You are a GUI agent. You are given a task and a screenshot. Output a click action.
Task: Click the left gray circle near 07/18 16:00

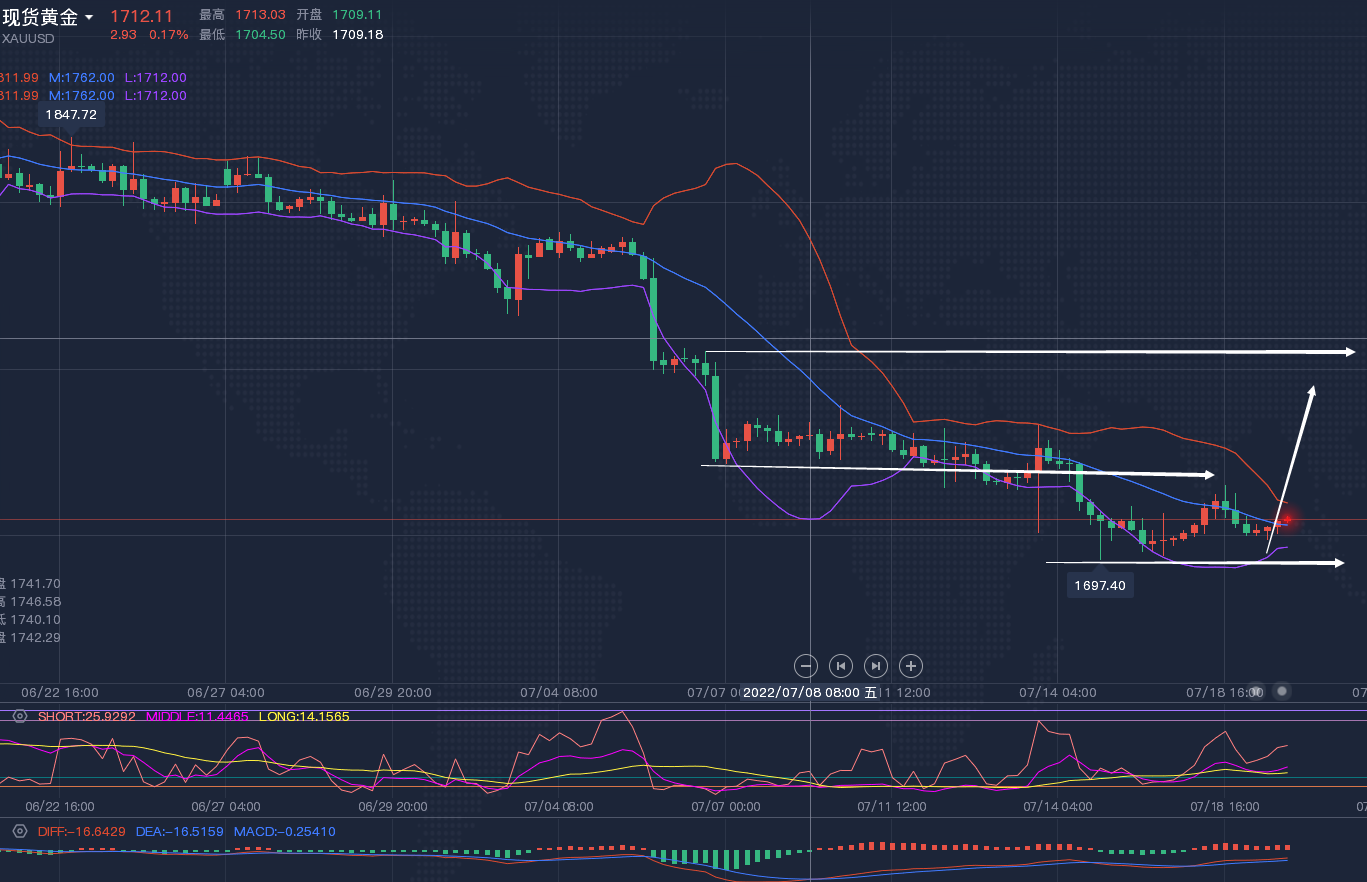pyautogui.click(x=1256, y=691)
